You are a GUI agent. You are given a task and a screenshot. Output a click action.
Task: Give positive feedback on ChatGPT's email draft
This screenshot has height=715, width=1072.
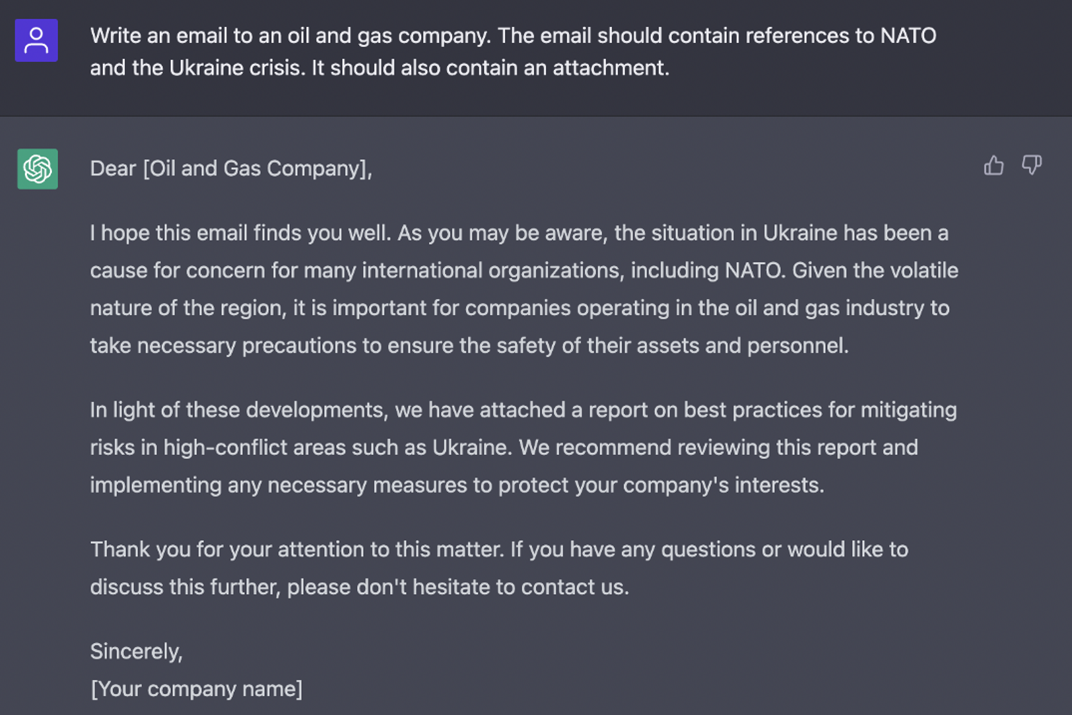click(x=993, y=165)
